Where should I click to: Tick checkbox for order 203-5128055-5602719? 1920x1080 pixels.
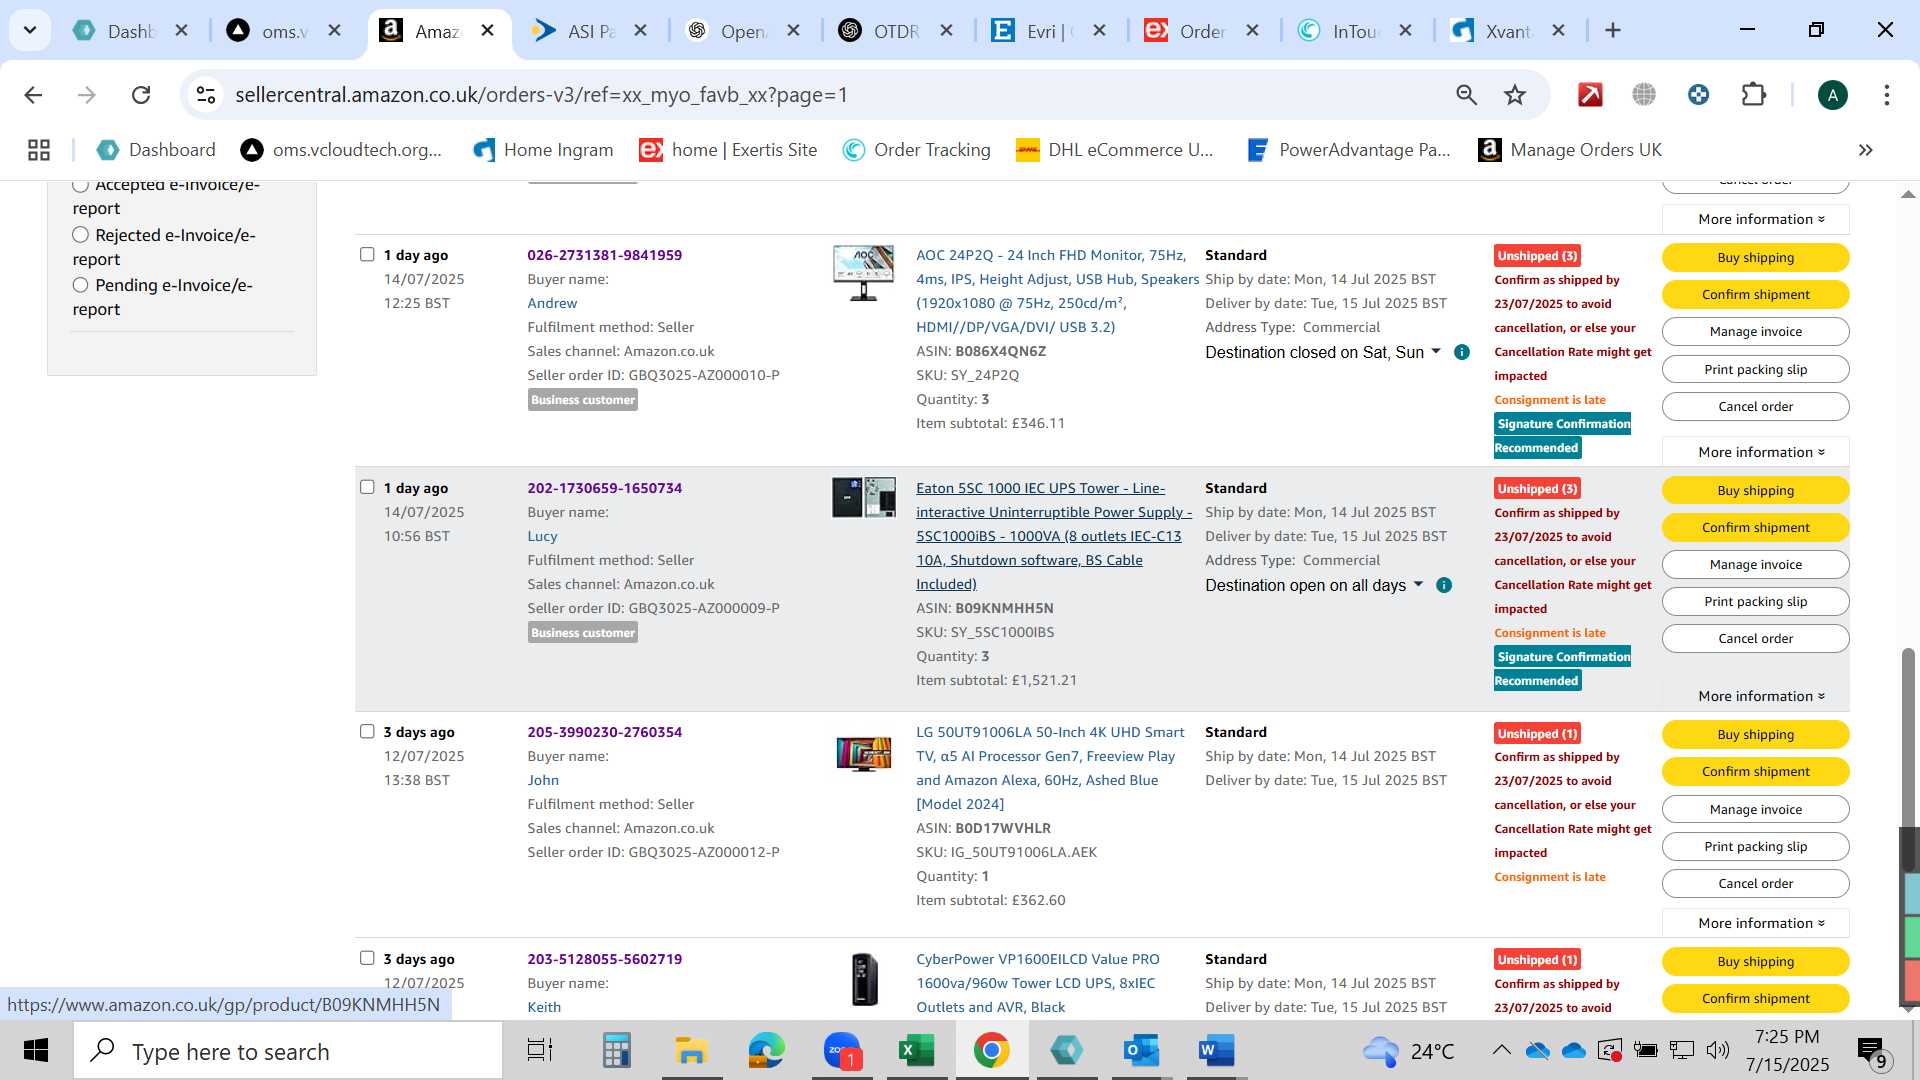point(367,958)
